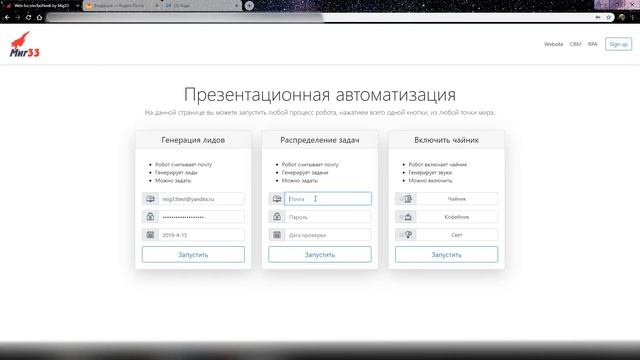
Task: Open a new browser tab
Action: pos(249,6)
